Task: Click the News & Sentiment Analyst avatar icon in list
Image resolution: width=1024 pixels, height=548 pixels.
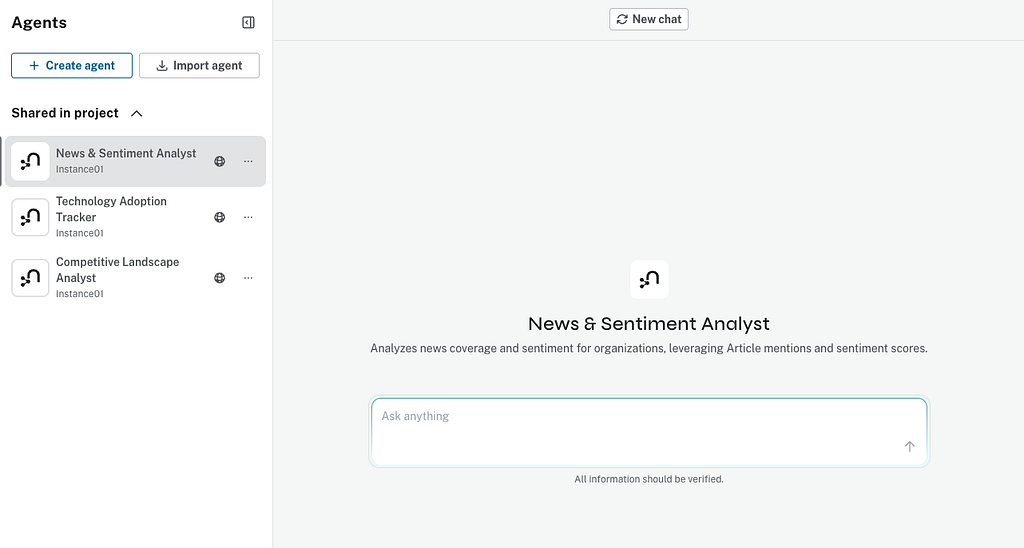Action: (30, 161)
